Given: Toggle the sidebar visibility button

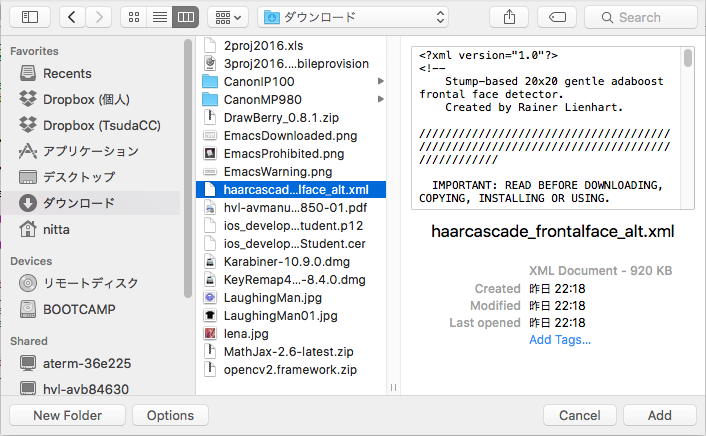Looking at the screenshot, I should [x=30, y=17].
